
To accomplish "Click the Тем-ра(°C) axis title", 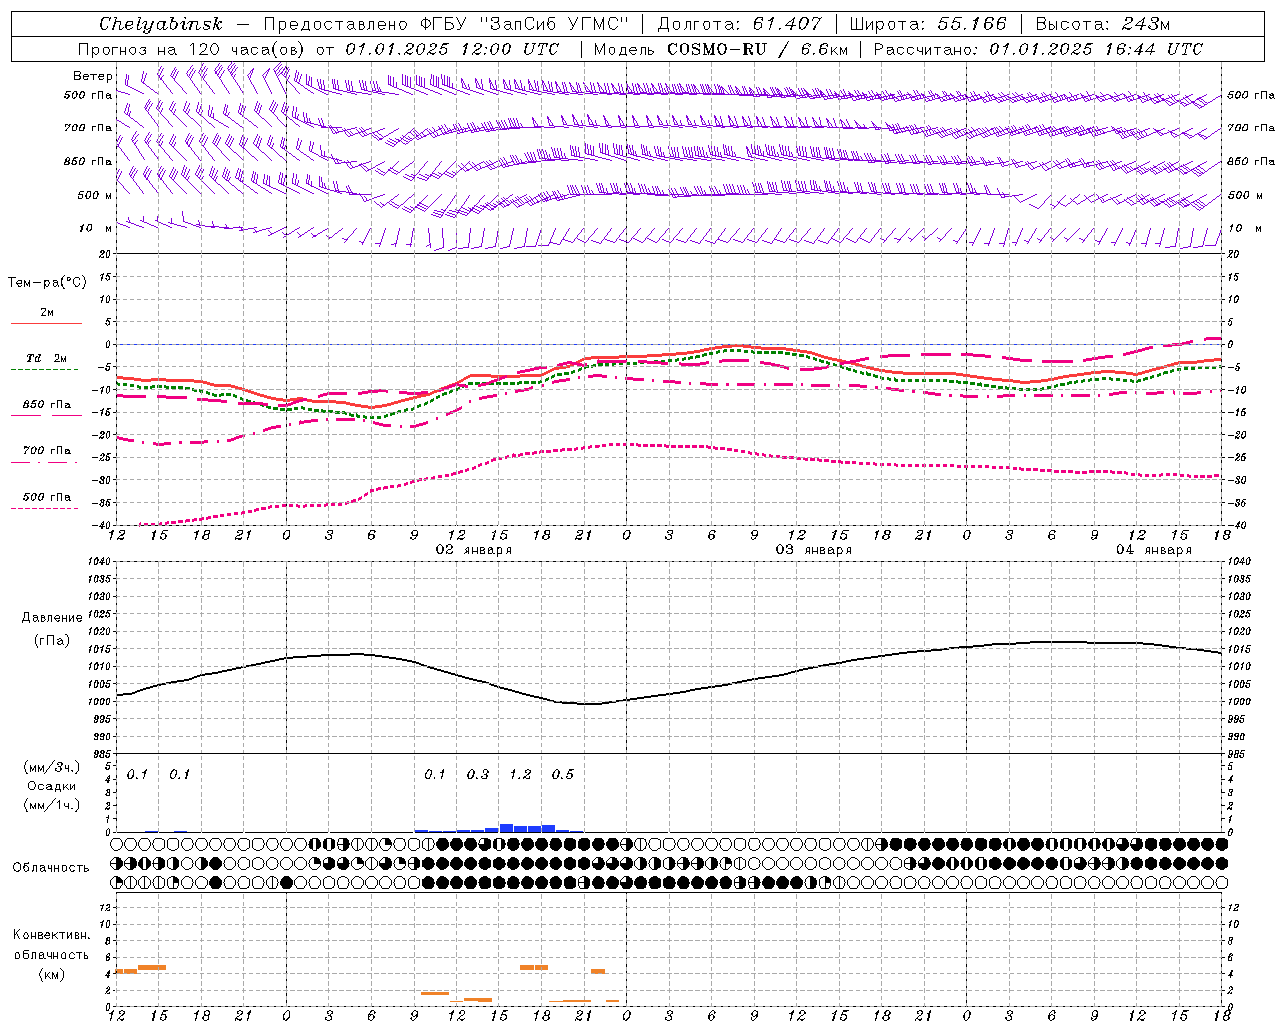I will 47,283.
